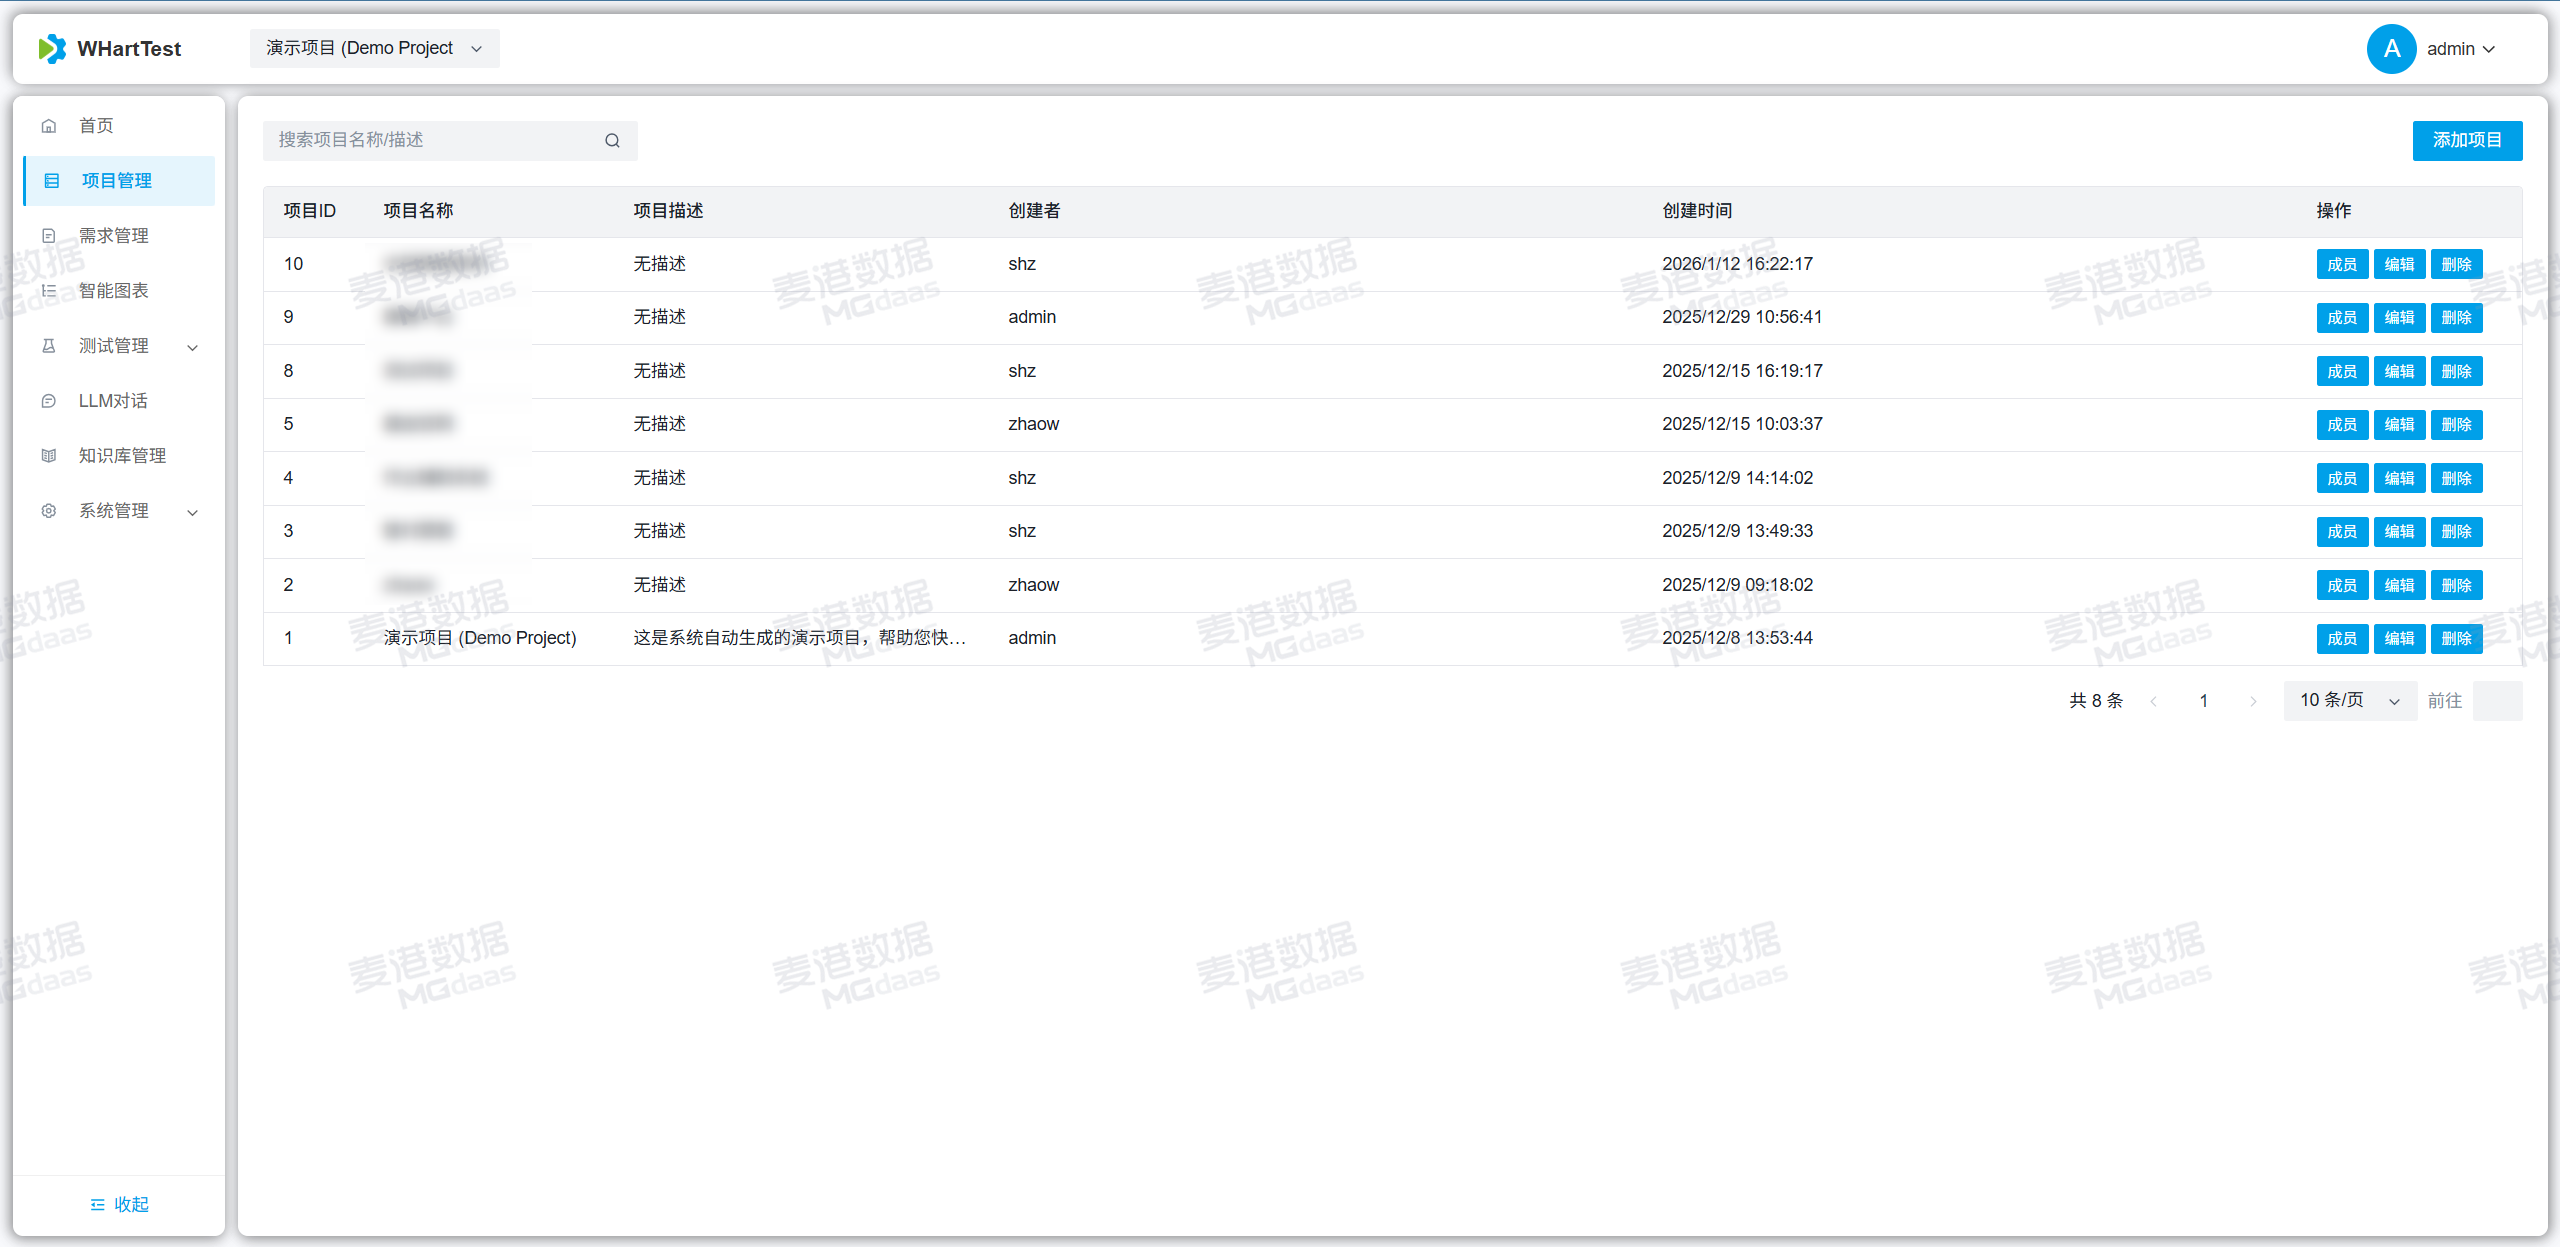This screenshot has height=1247, width=2560.
Task: Click the WHartTest logo icon
Action: click(52, 49)
